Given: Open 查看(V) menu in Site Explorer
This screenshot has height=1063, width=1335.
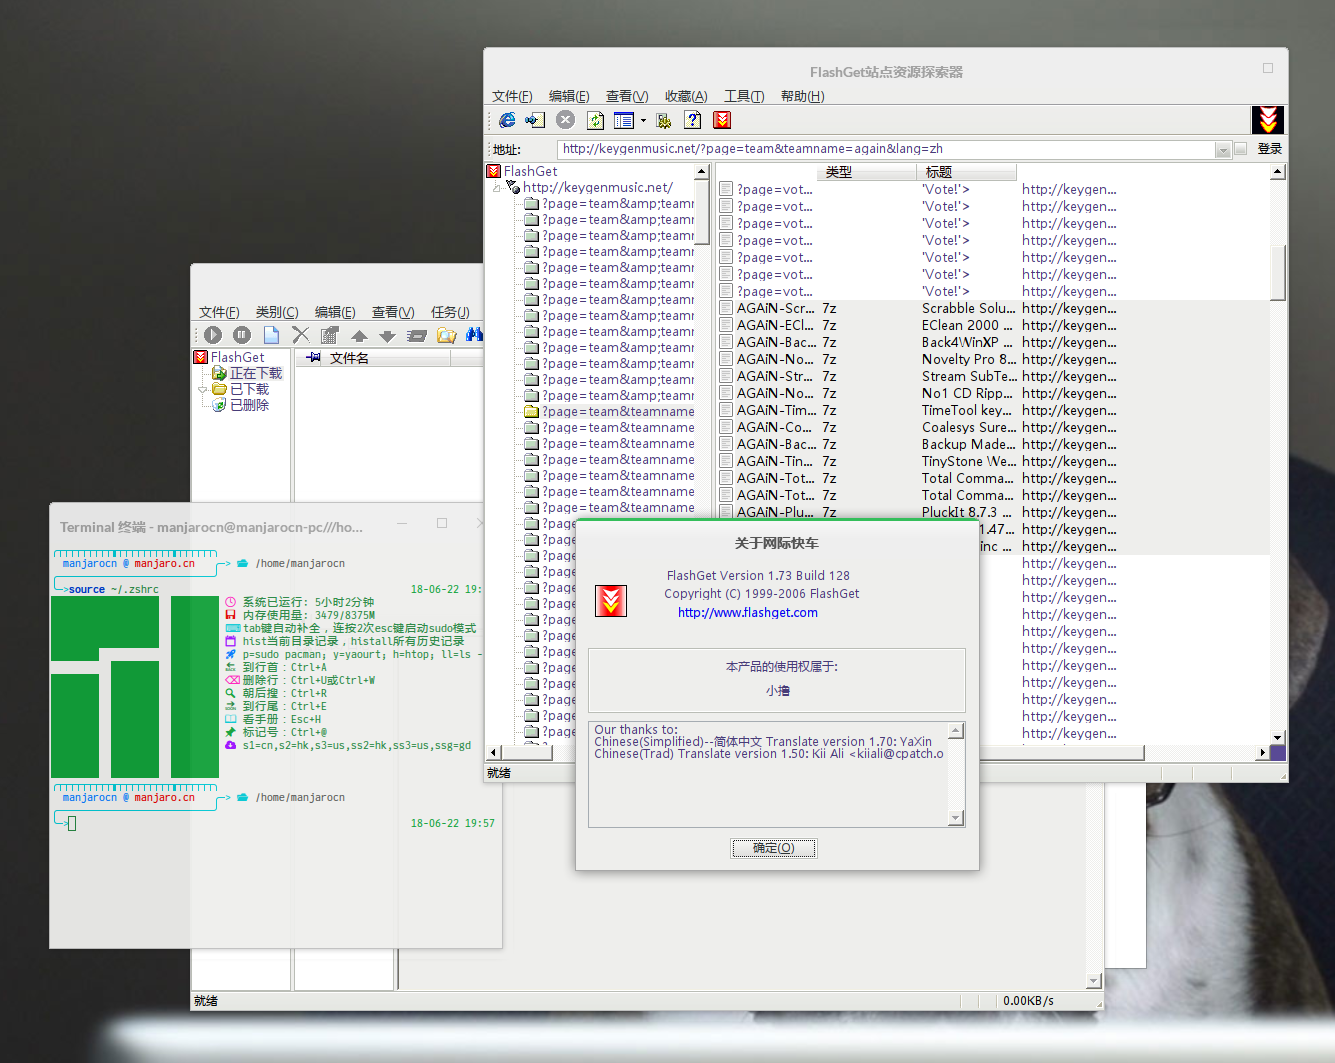Looking at the screenshot, I should [627, 96].
